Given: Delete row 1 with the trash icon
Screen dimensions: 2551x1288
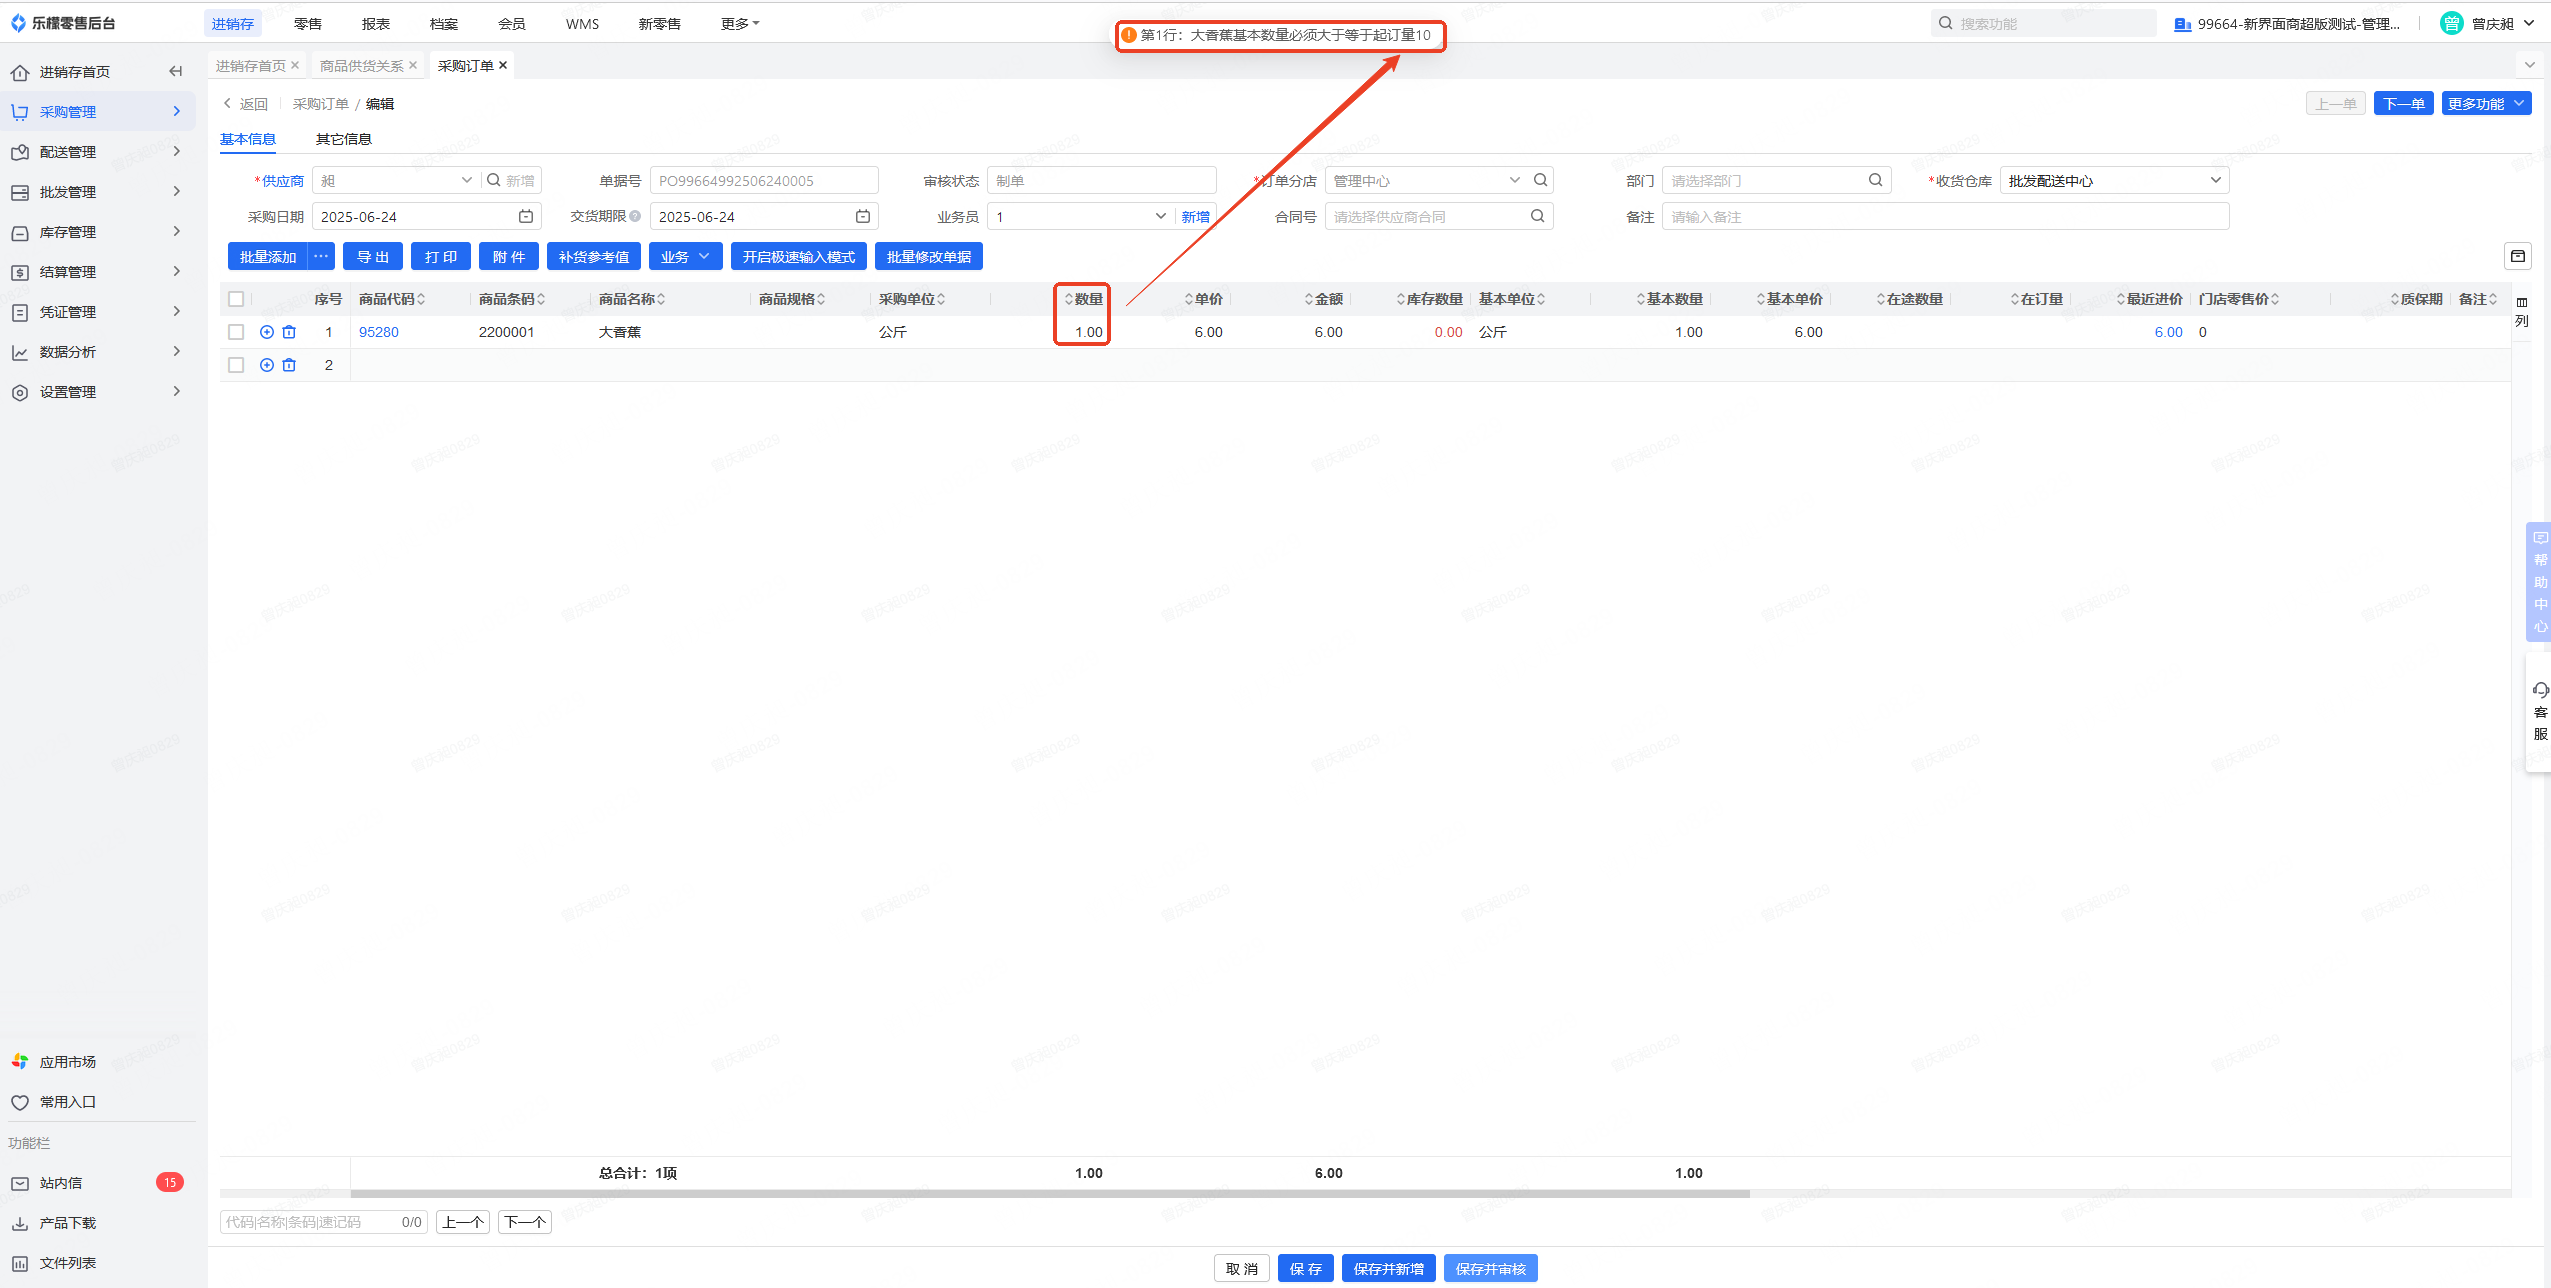Looking at the screenshot, I should click(289, 332).
